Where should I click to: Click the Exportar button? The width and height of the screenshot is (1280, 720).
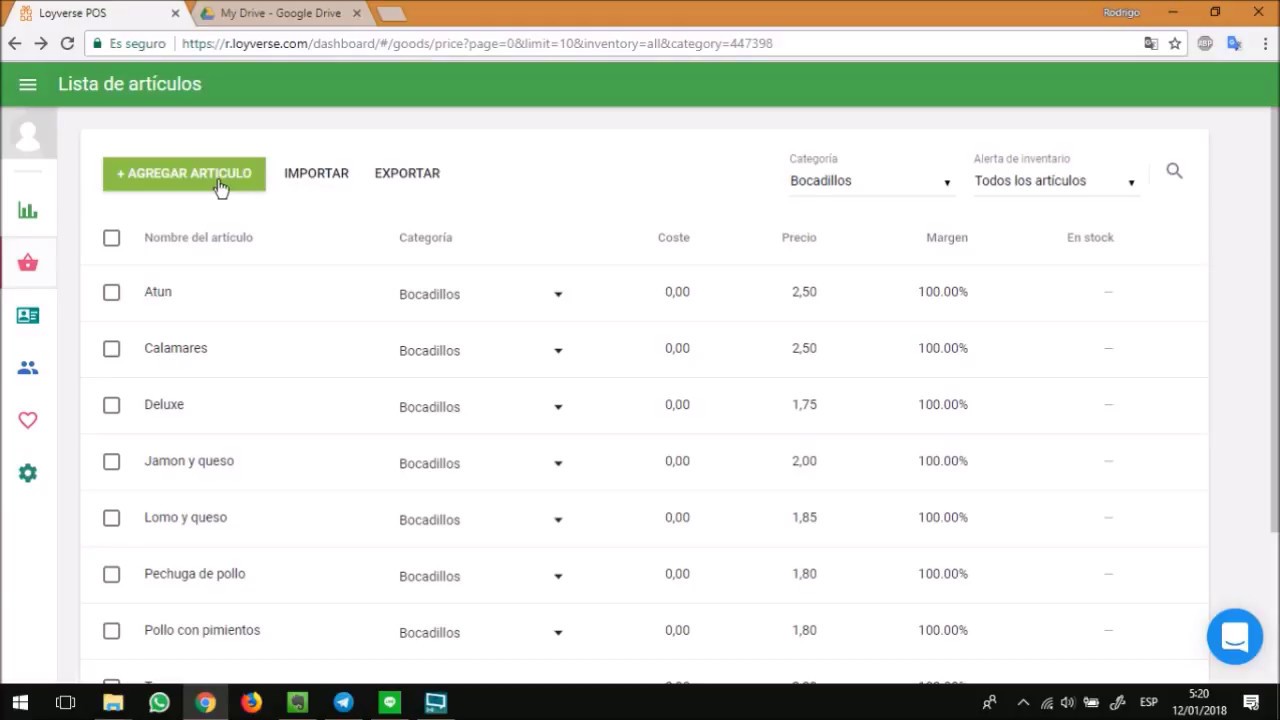(x=407, y=173)
